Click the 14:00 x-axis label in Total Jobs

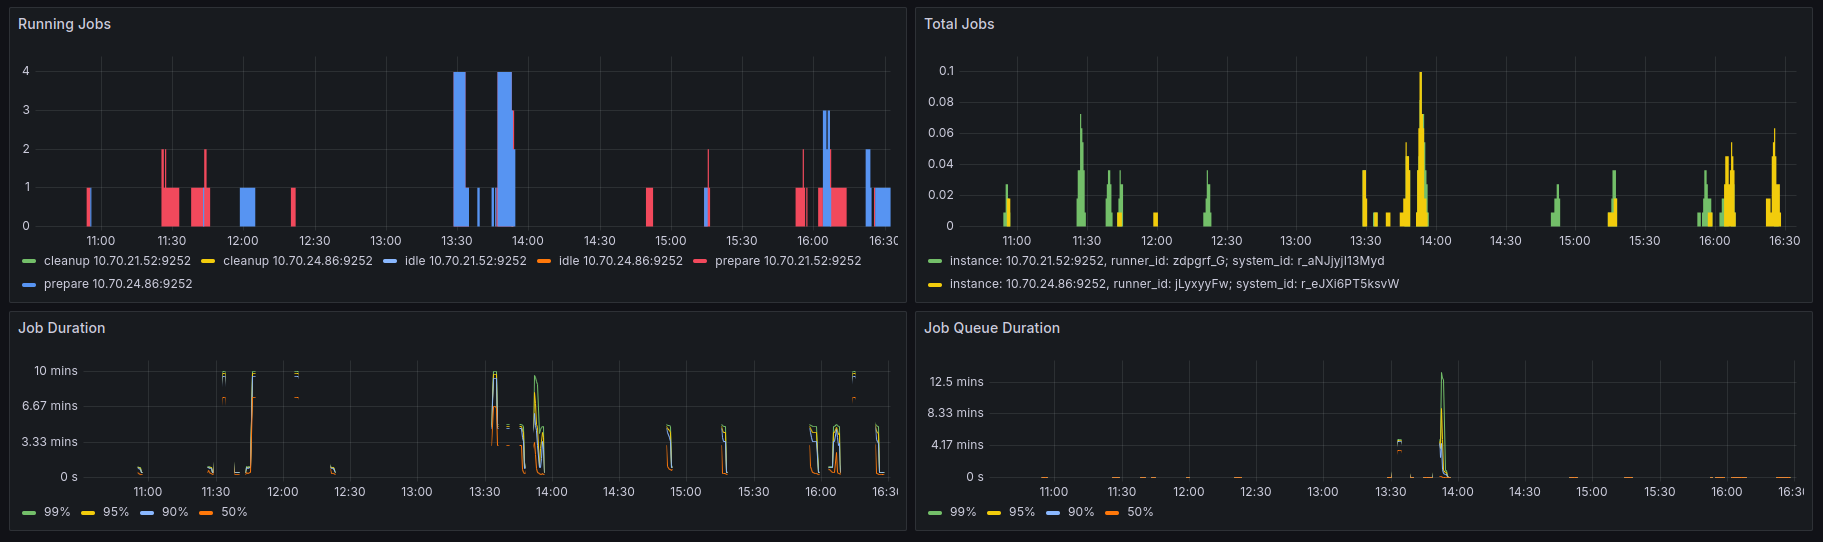[x=1435, y=241]
